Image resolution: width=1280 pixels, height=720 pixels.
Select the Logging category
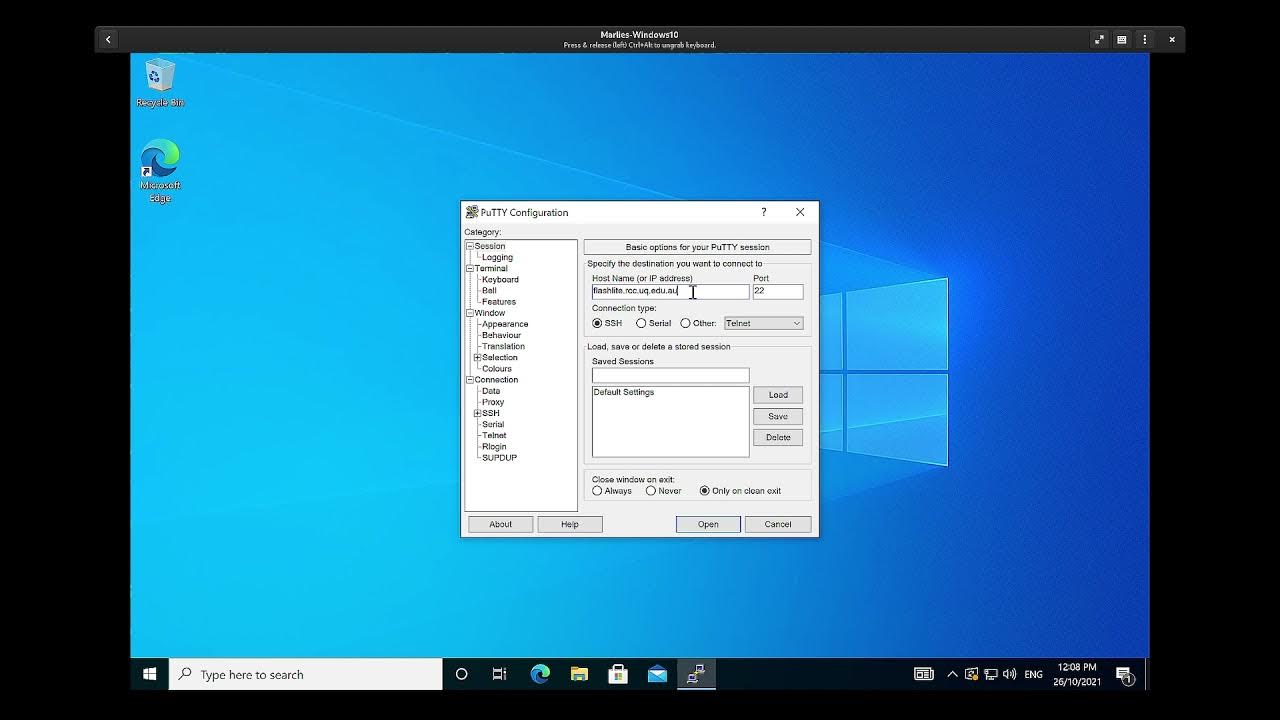(497, 257)
